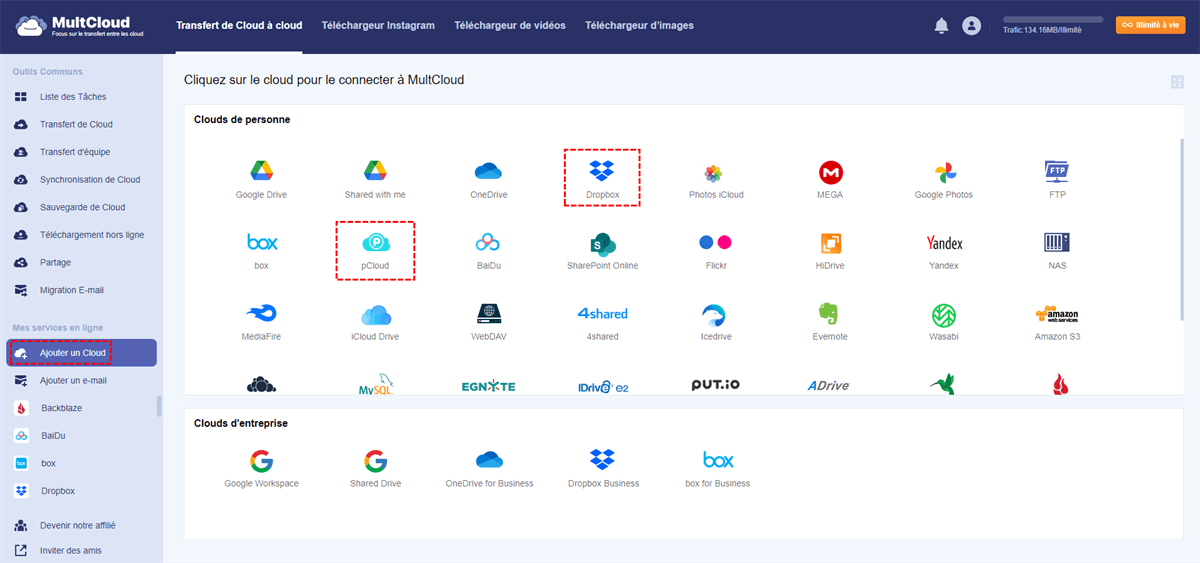Screen dimensions: 1200x563
Task: Choose the ADrive cloud logo
Action: 830,386
